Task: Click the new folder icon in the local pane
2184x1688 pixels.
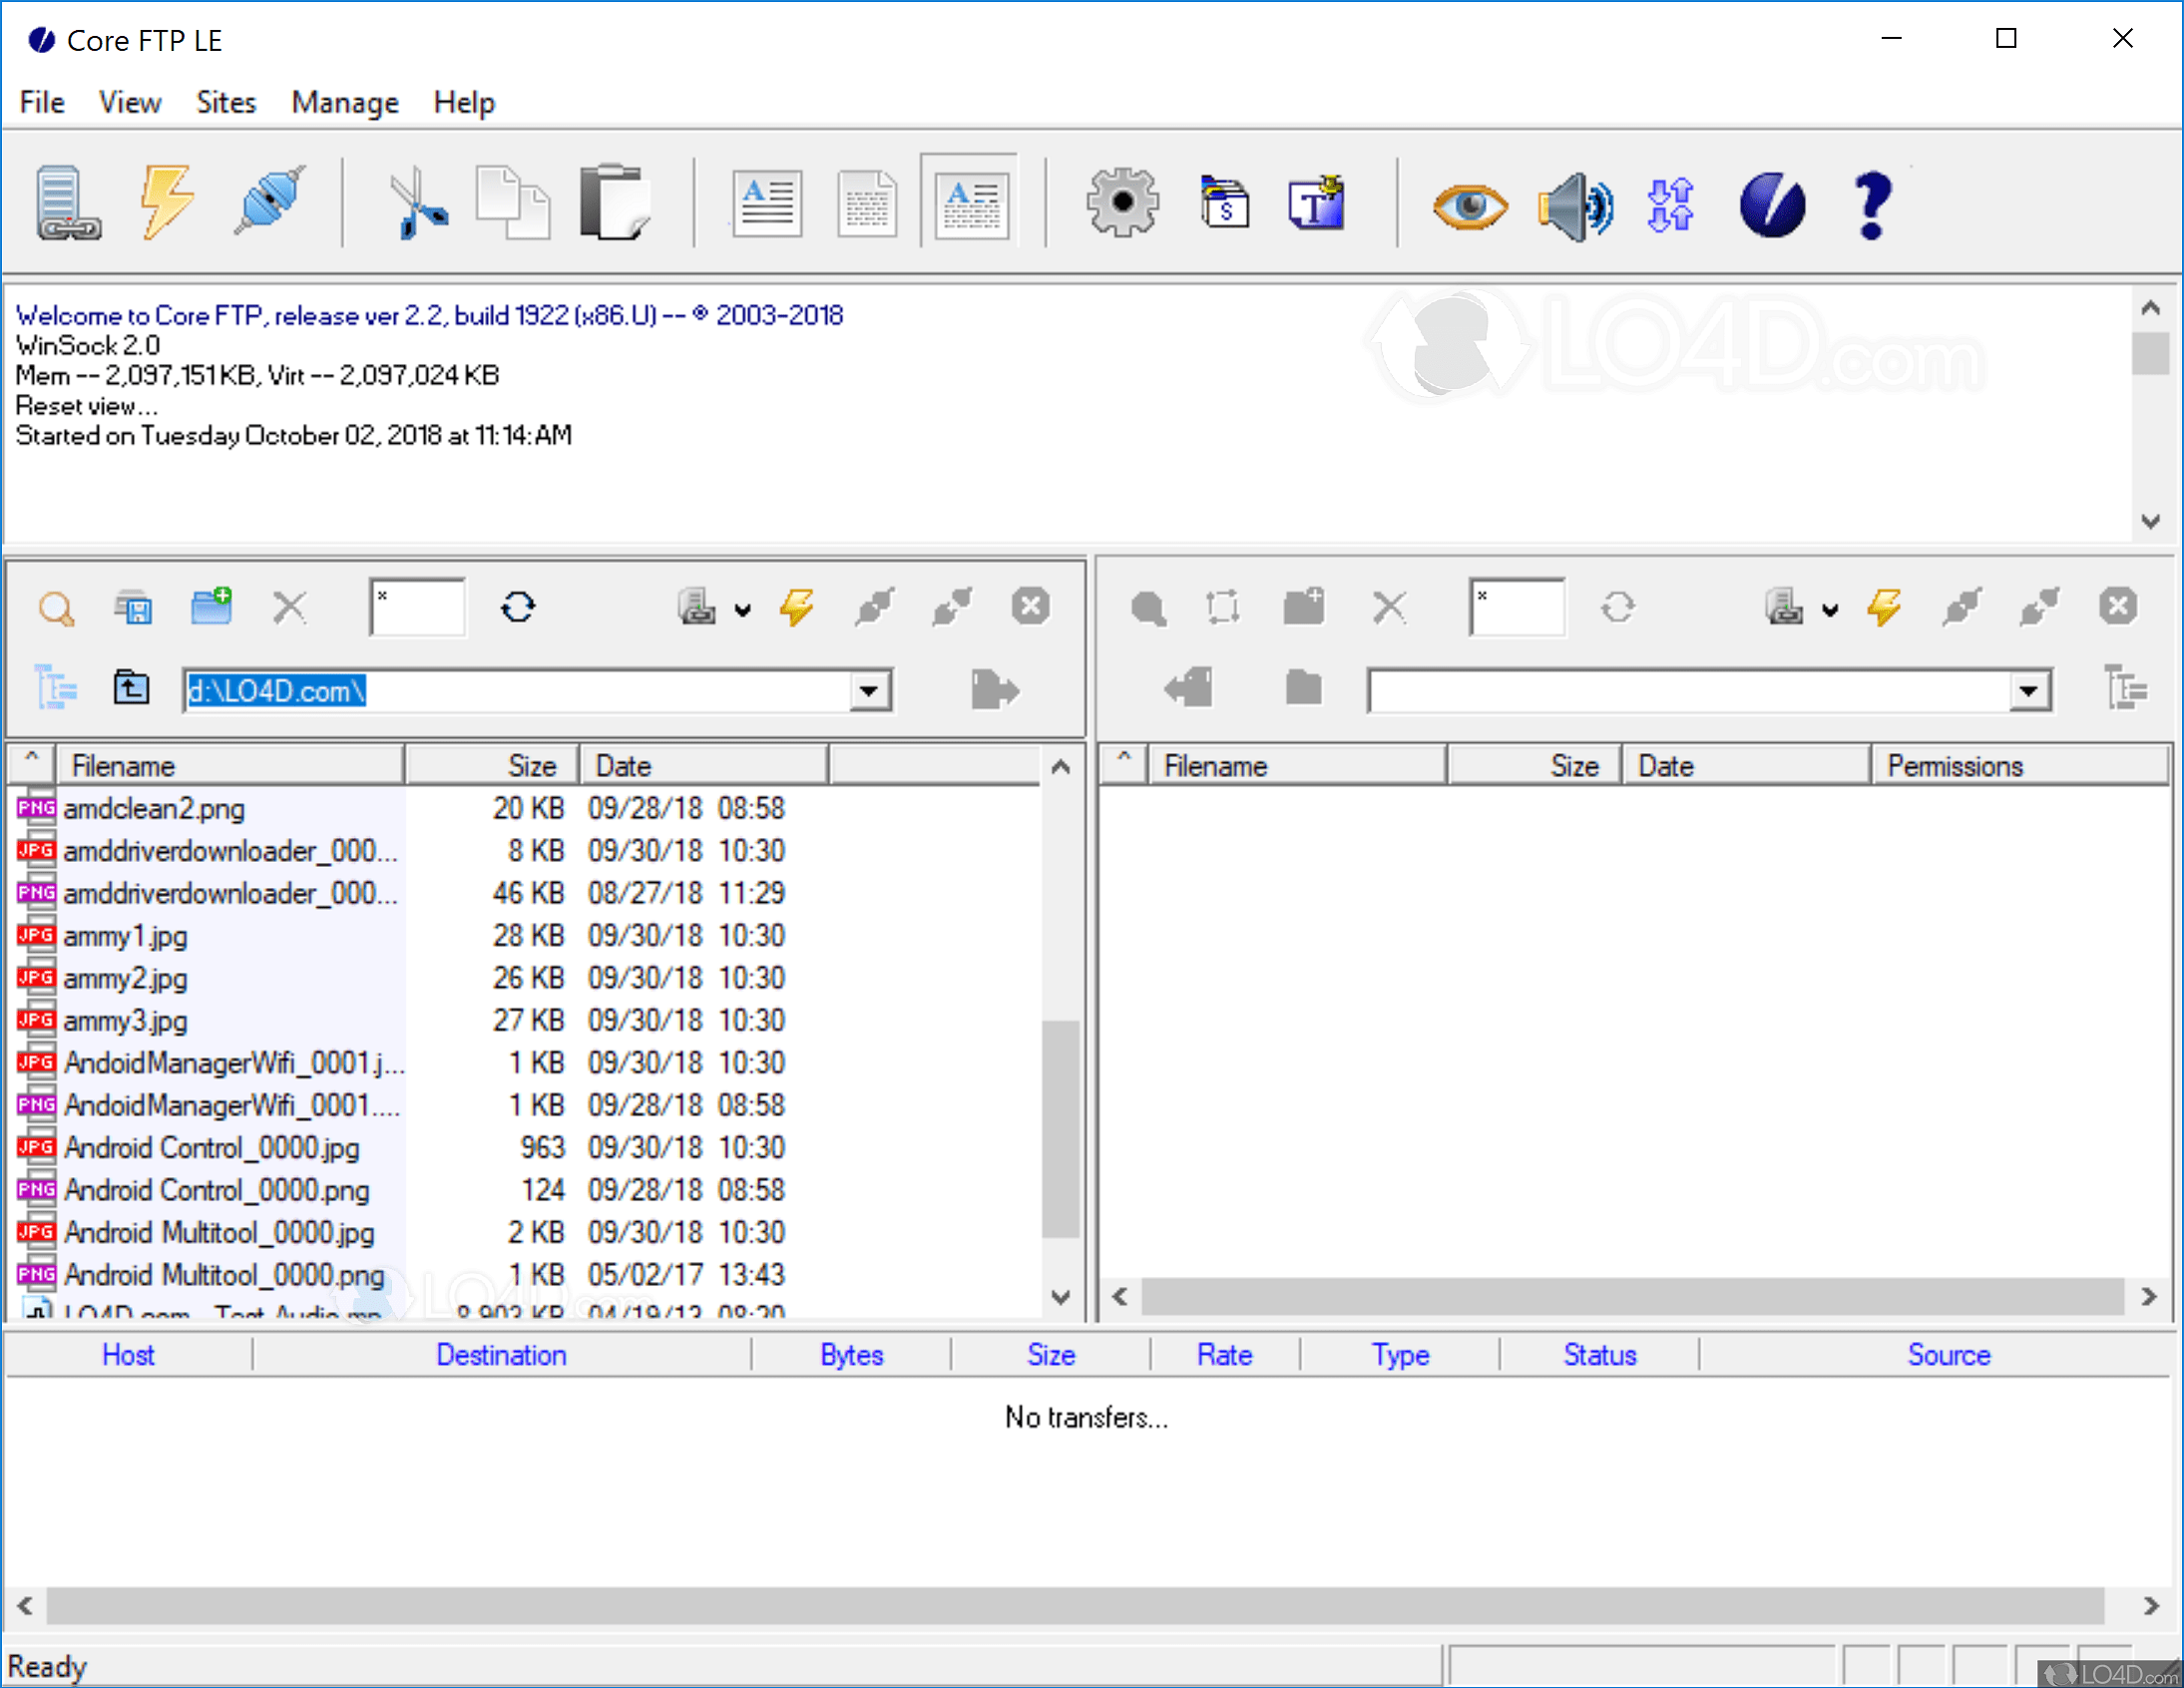Action: point(211,607)
